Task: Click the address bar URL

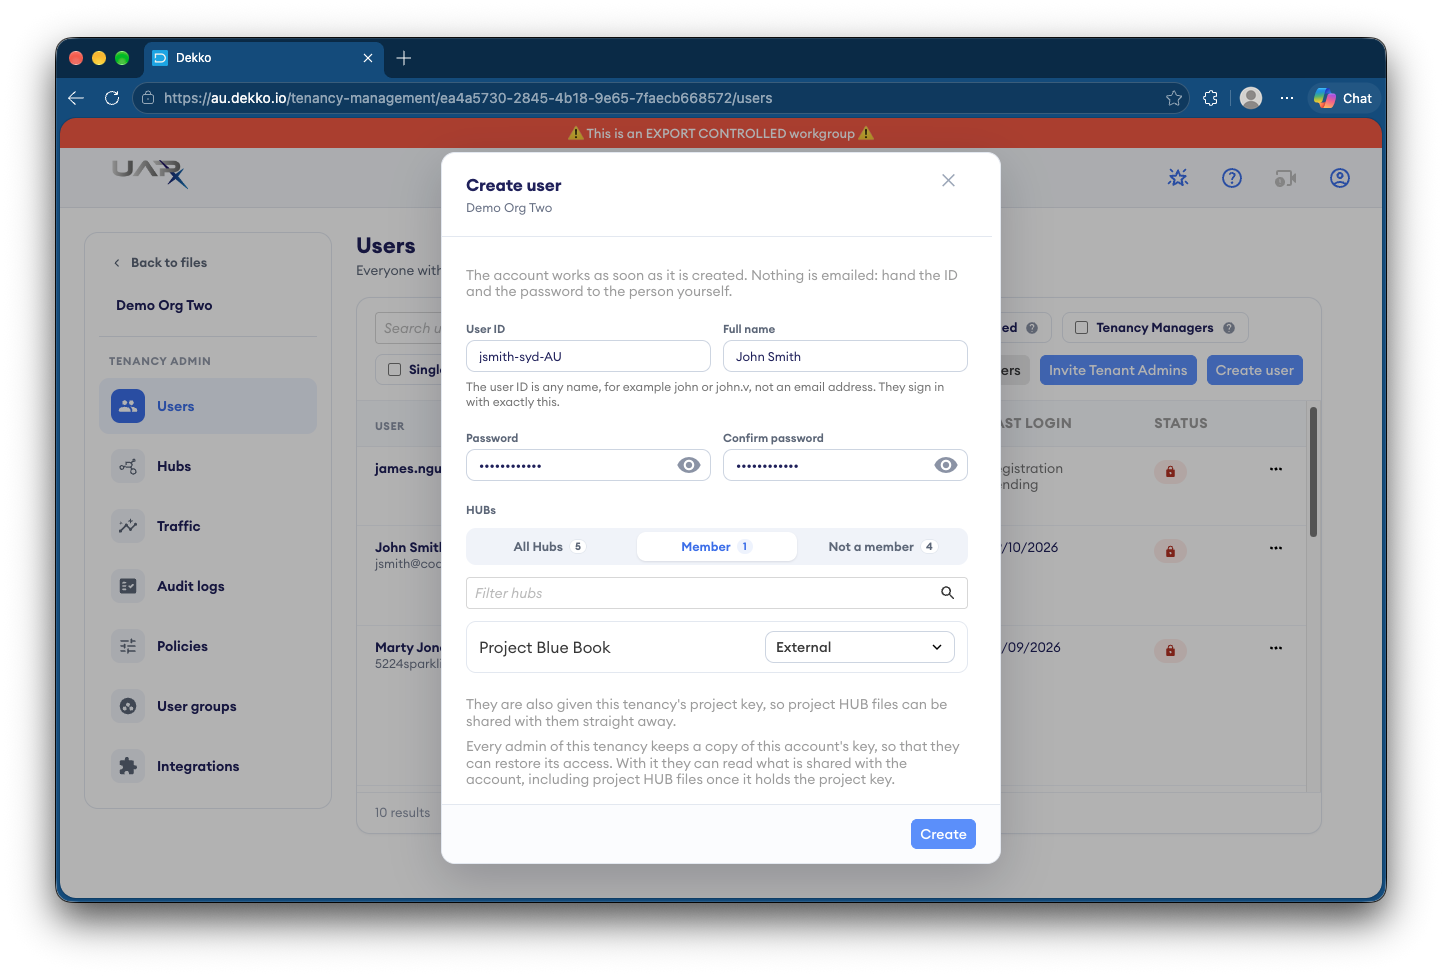Action: click(468, 98)
